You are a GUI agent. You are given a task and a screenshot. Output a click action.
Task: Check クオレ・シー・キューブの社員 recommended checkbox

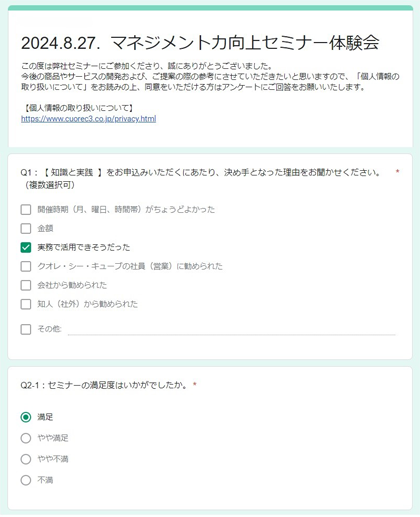(x=26, y=266)
